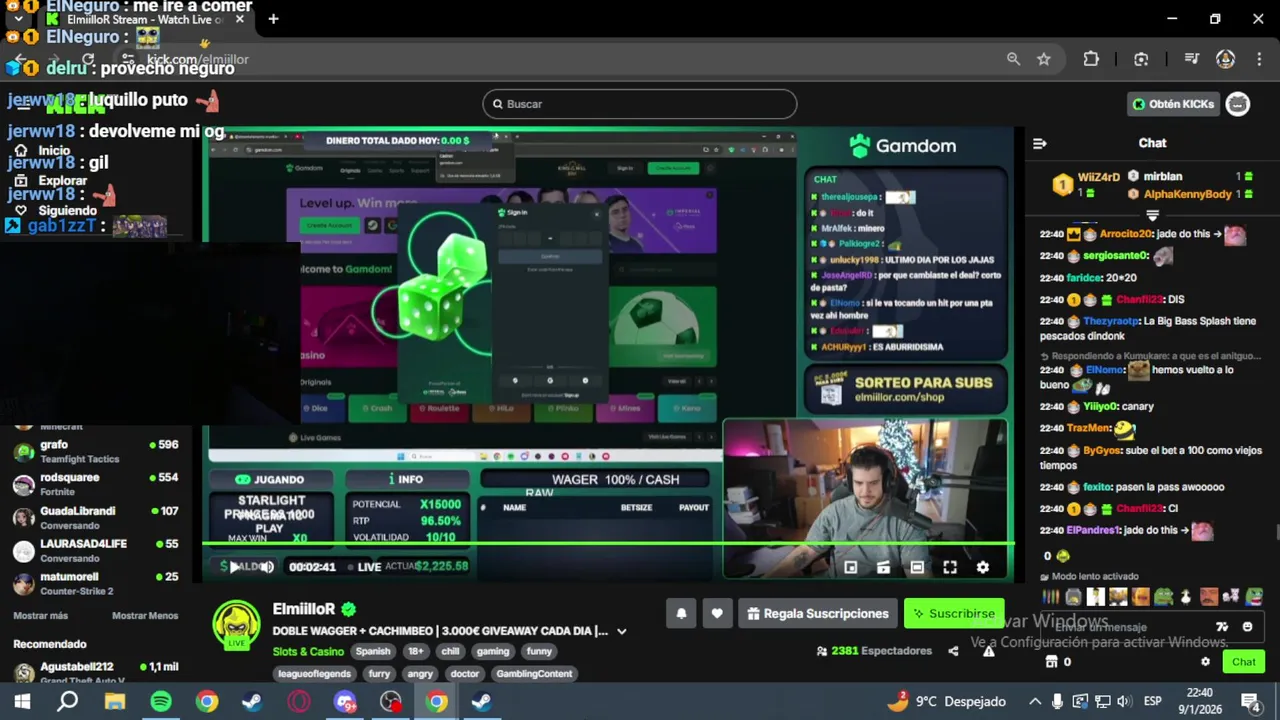1280x720 pixels.
Task: Bookmark this page with star
Action: point(1044,59)
